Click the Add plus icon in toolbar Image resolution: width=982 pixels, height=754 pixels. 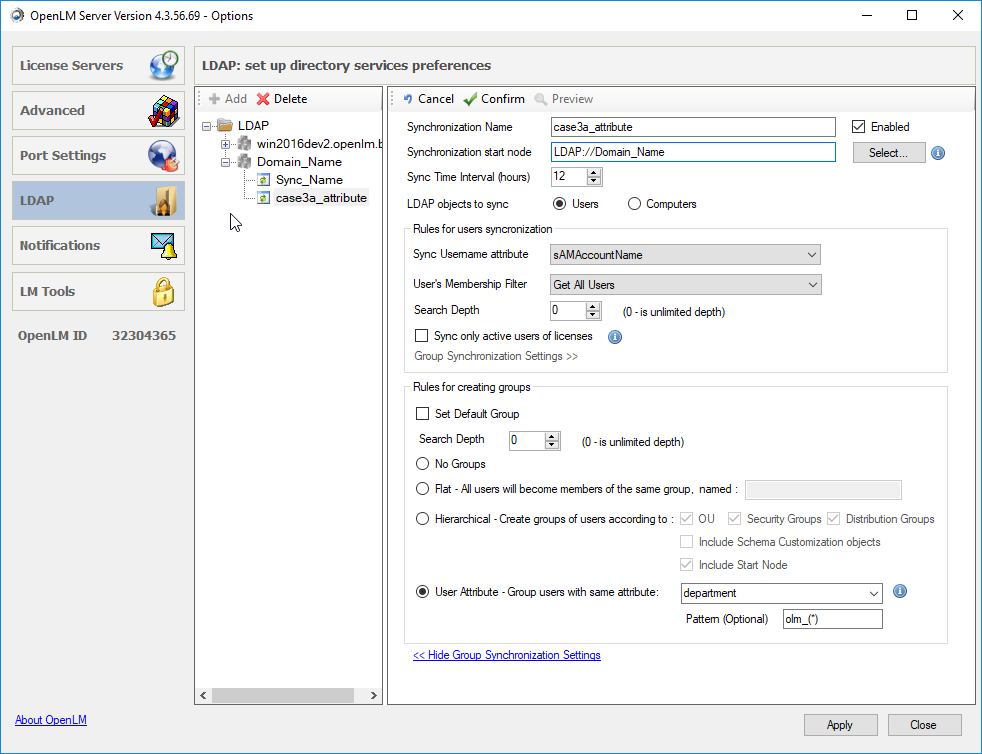tap(214, 99)
